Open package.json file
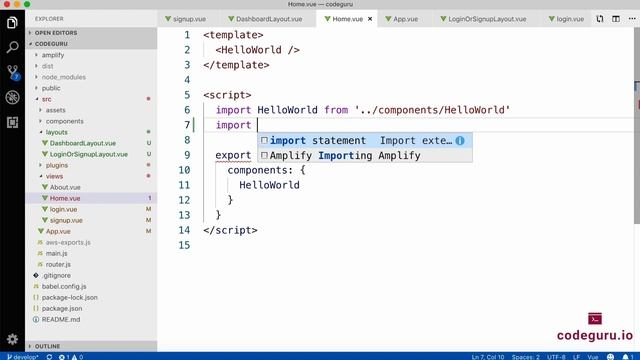This screenshot has height=360, width=640. (x=91, y=308)
